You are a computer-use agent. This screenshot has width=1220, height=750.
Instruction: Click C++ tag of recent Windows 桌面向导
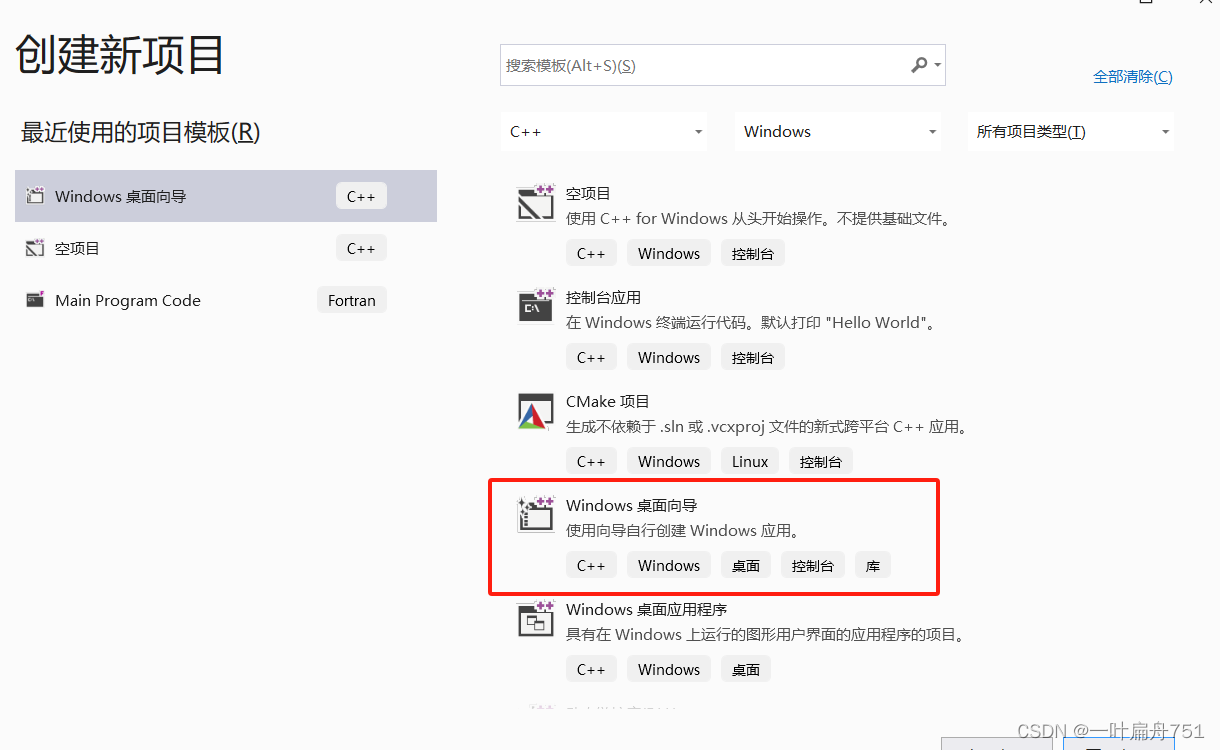[x=361, y=196]
